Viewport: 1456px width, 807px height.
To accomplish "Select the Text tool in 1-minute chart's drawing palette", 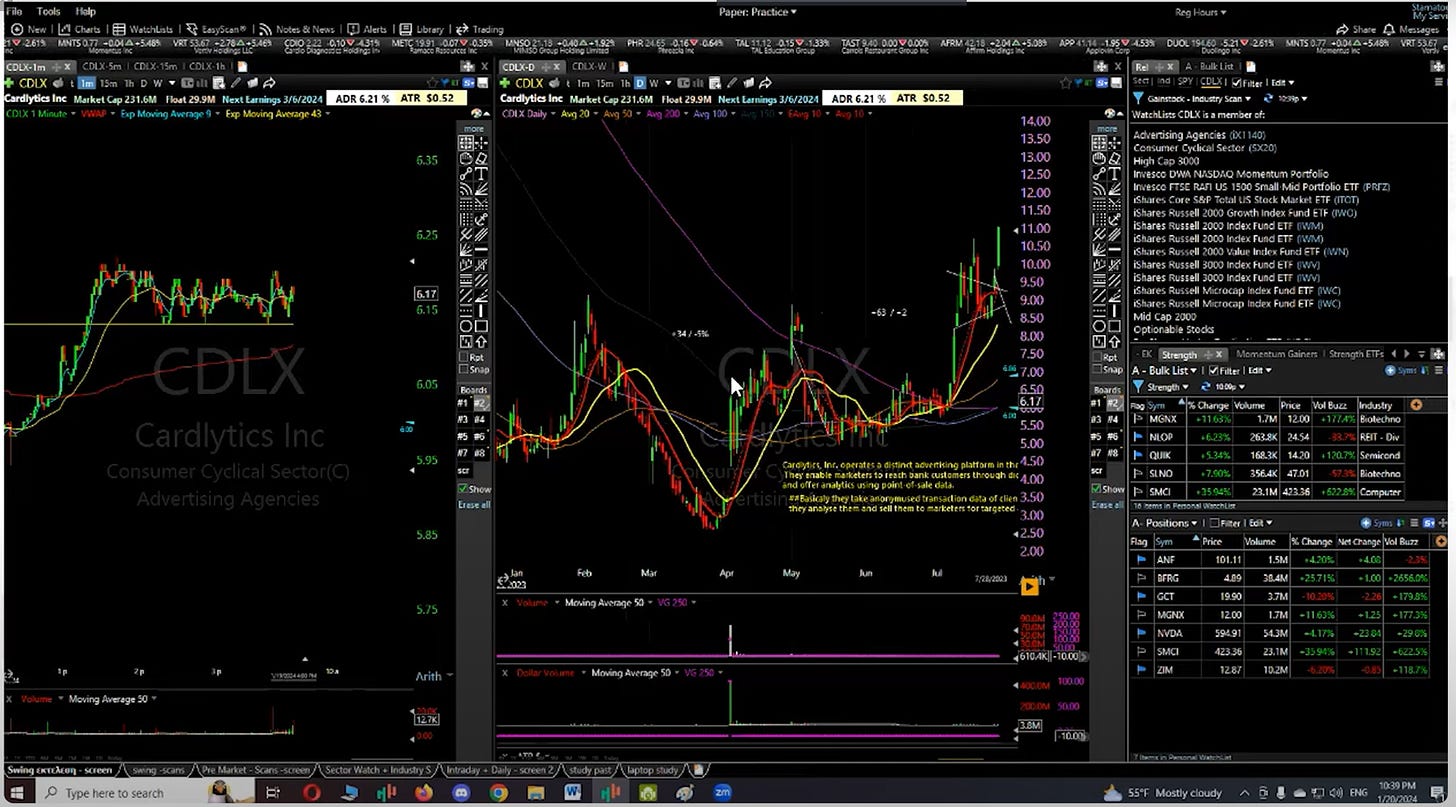I will tap(481, 174).
